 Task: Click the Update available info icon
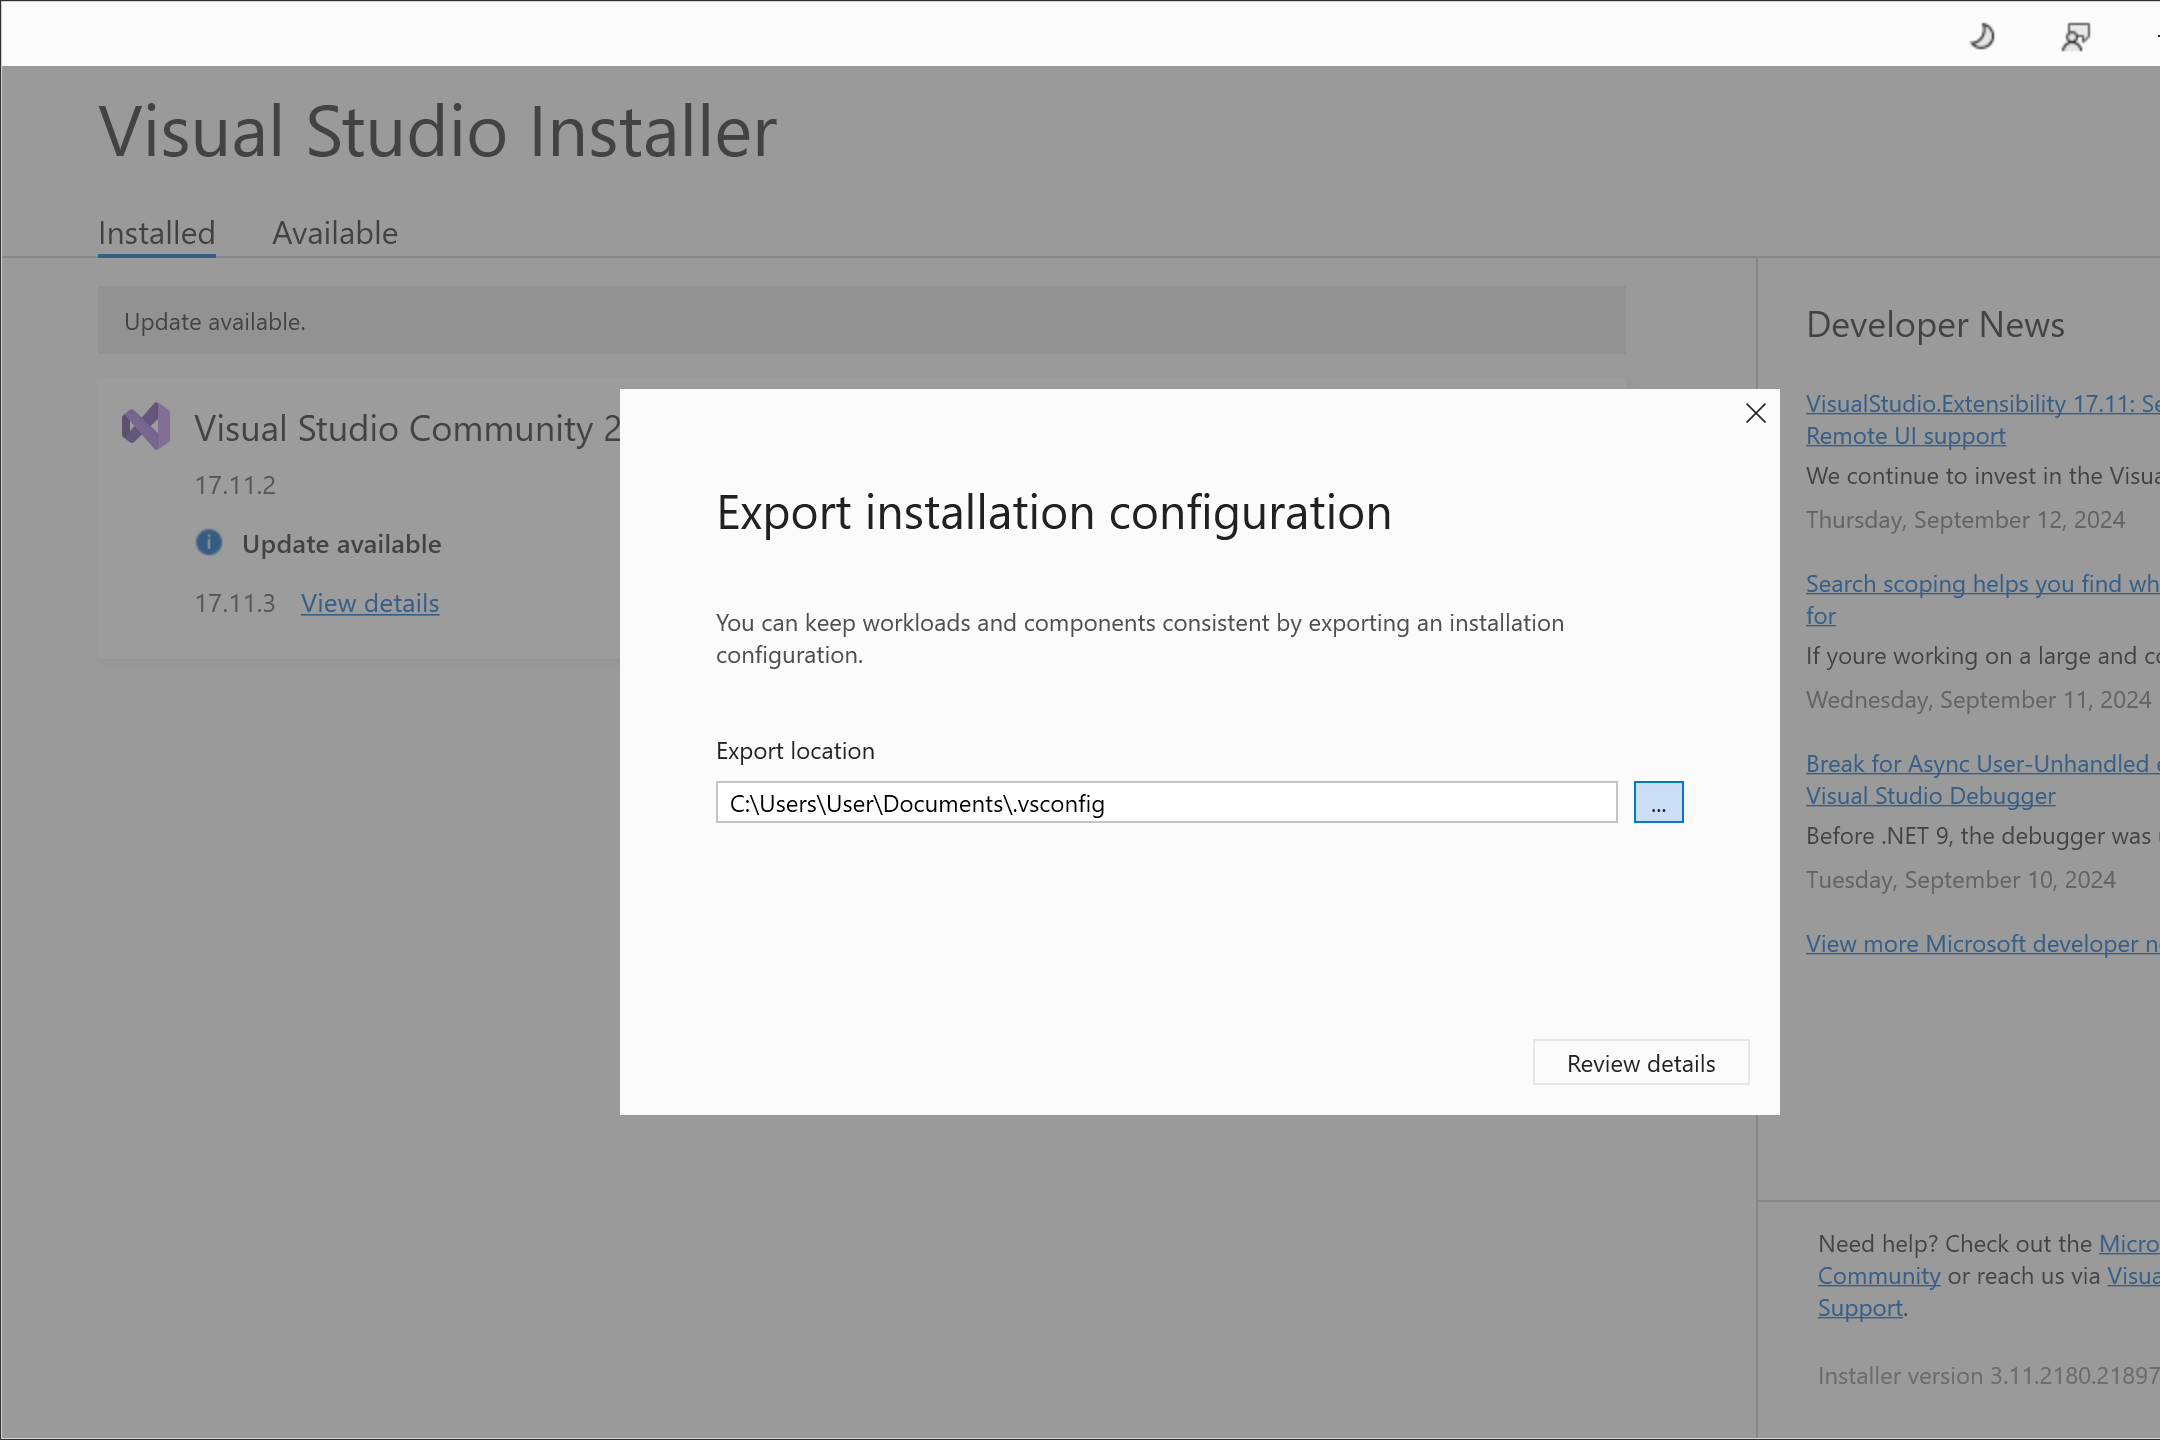209,543
